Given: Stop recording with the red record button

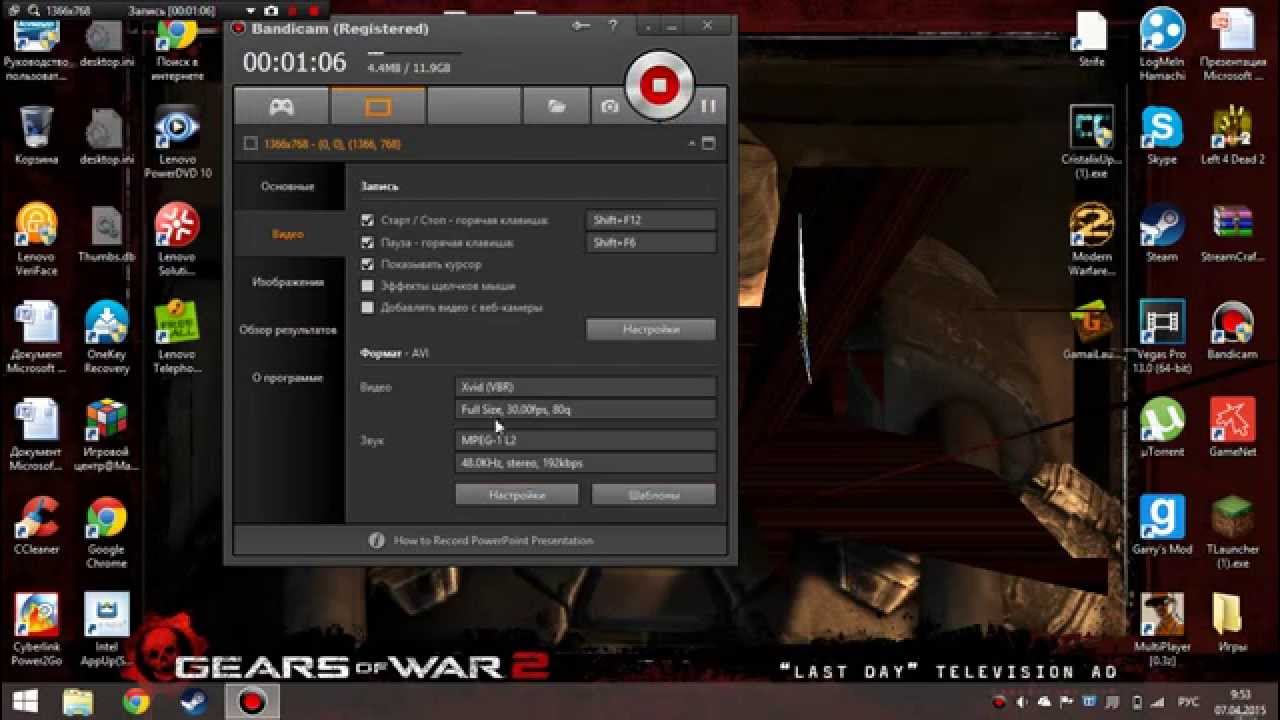Looking at the screenshot, I should (659, 86).
